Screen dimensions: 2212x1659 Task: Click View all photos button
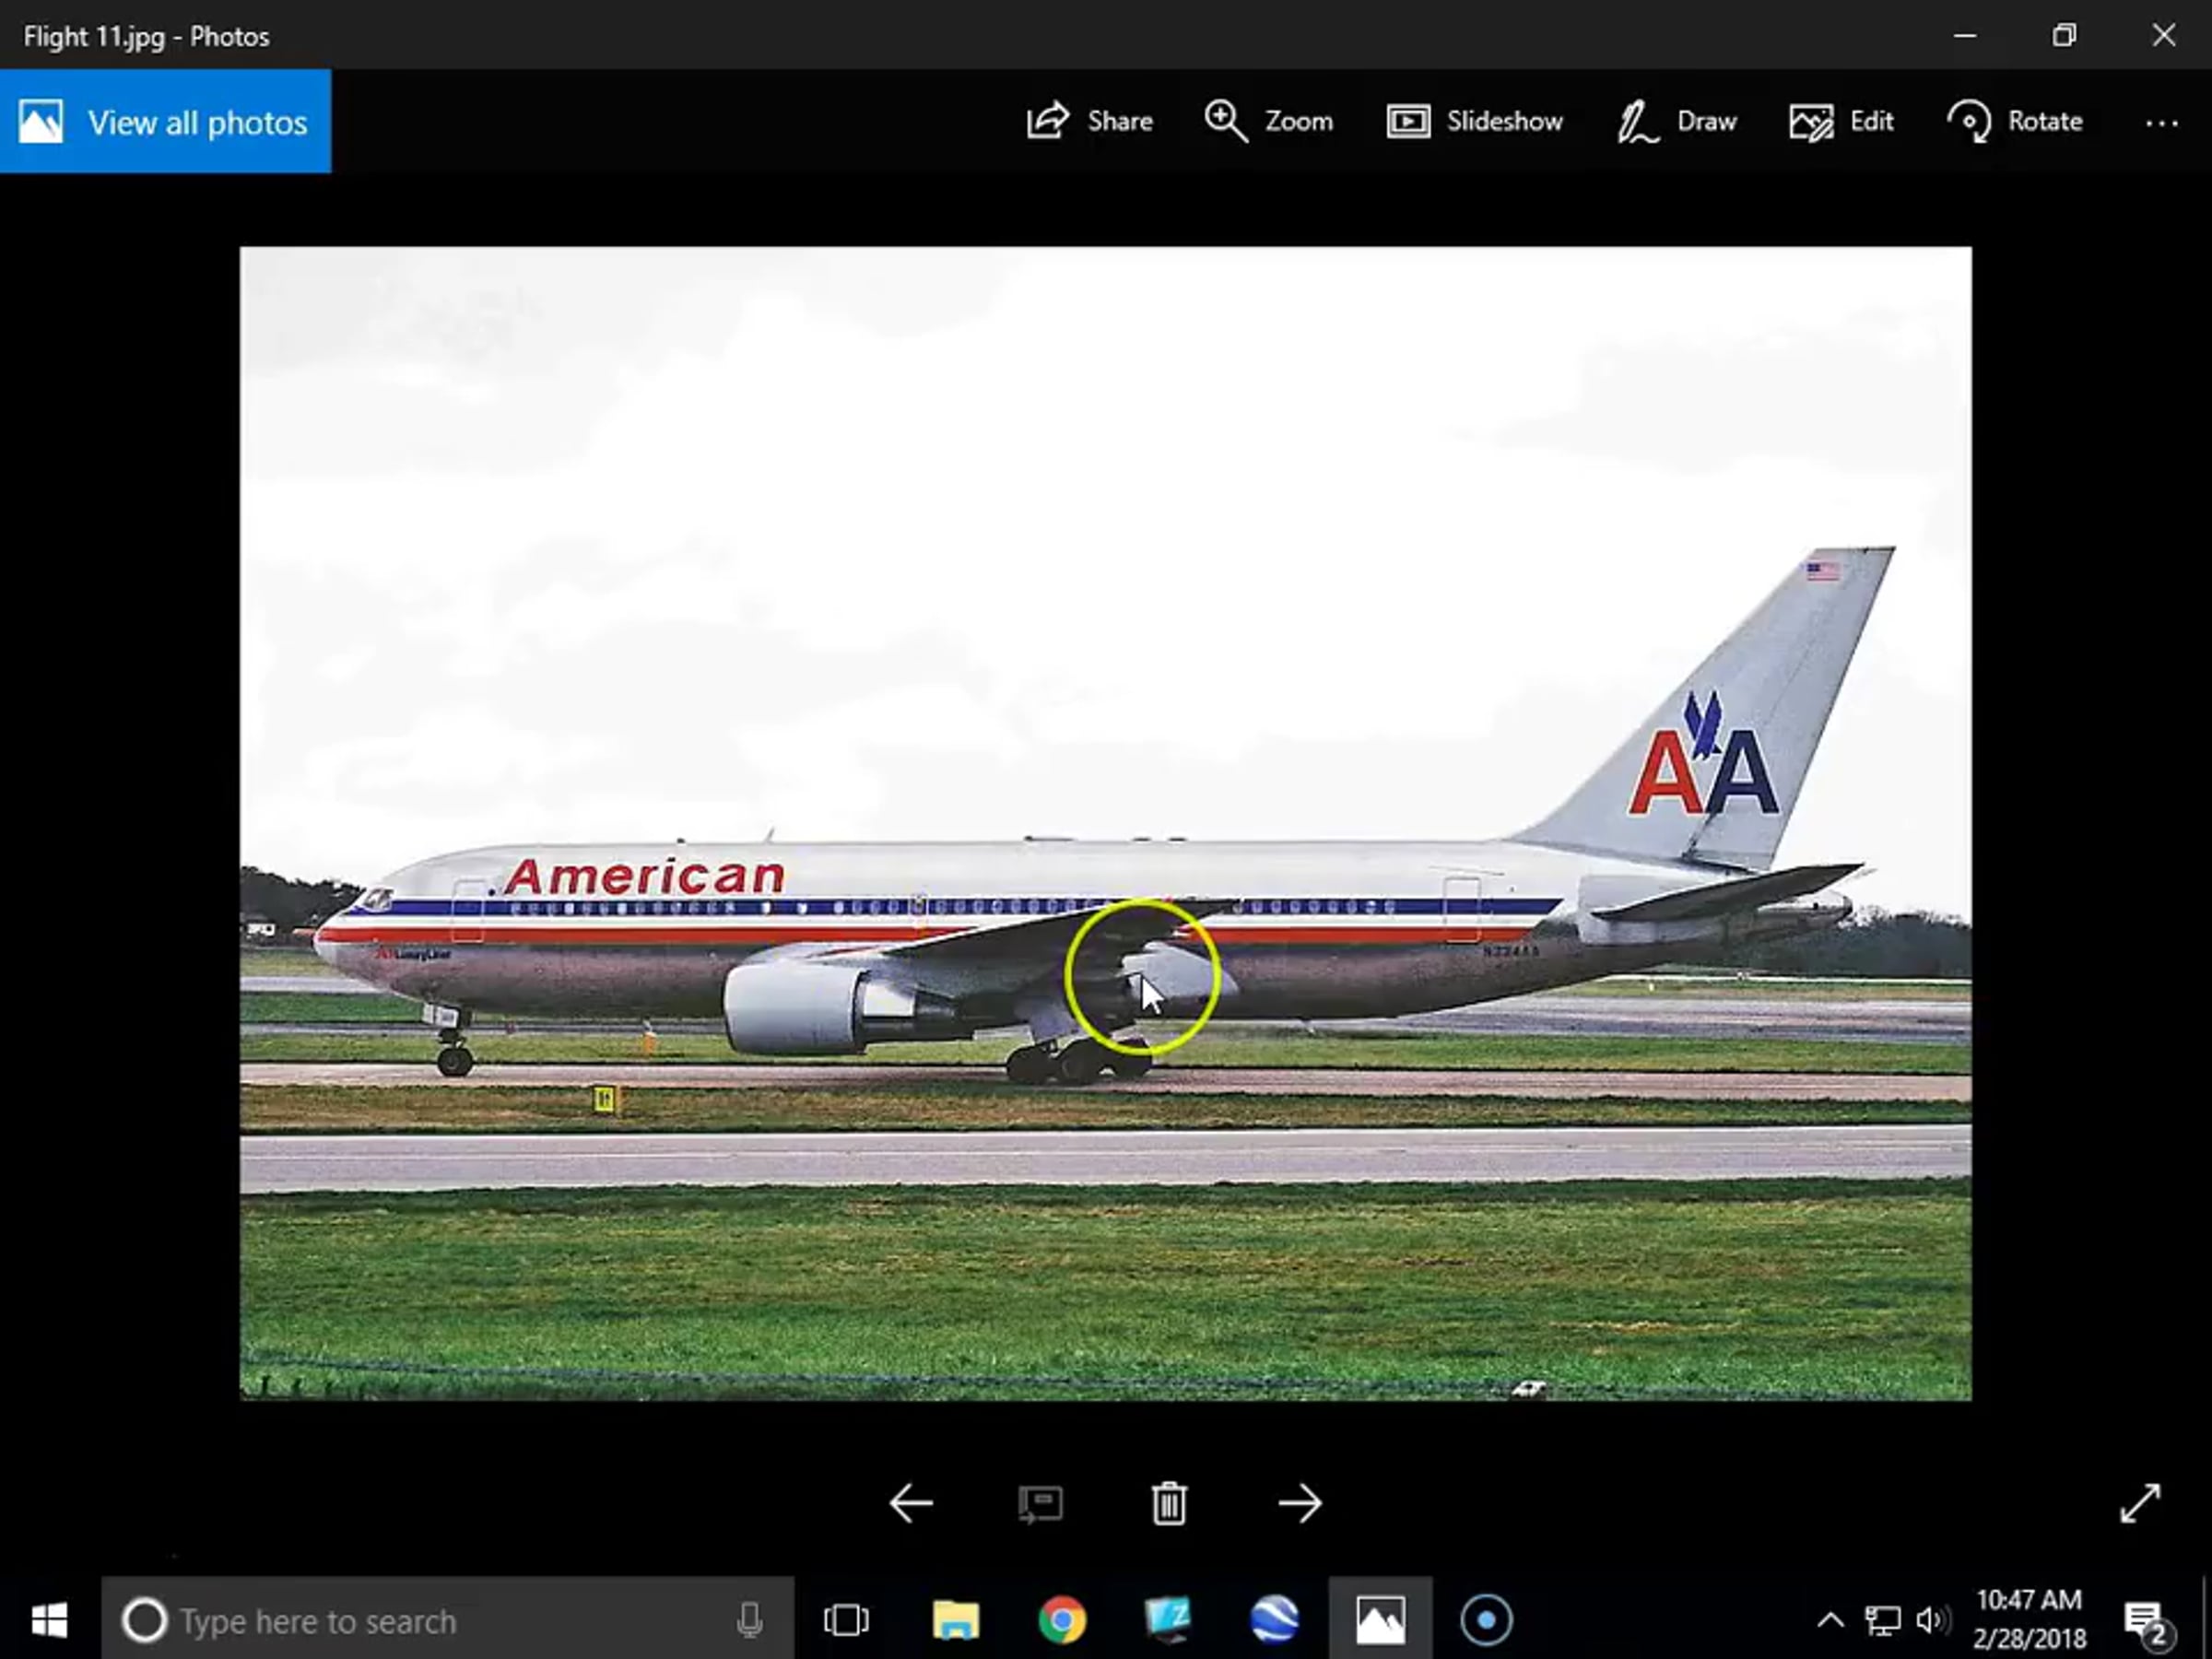(x=165, y=121)
